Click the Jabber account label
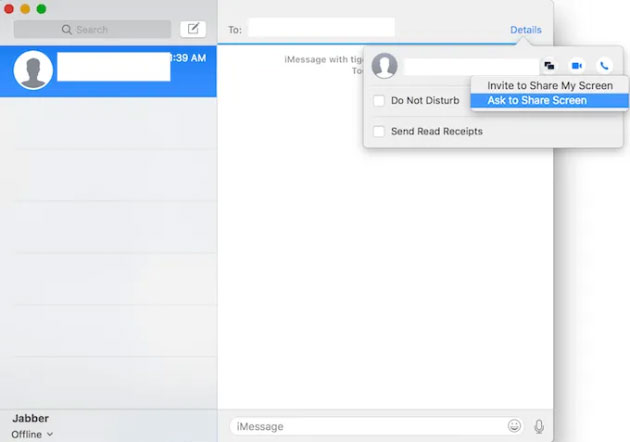 (x=31, y=418)
